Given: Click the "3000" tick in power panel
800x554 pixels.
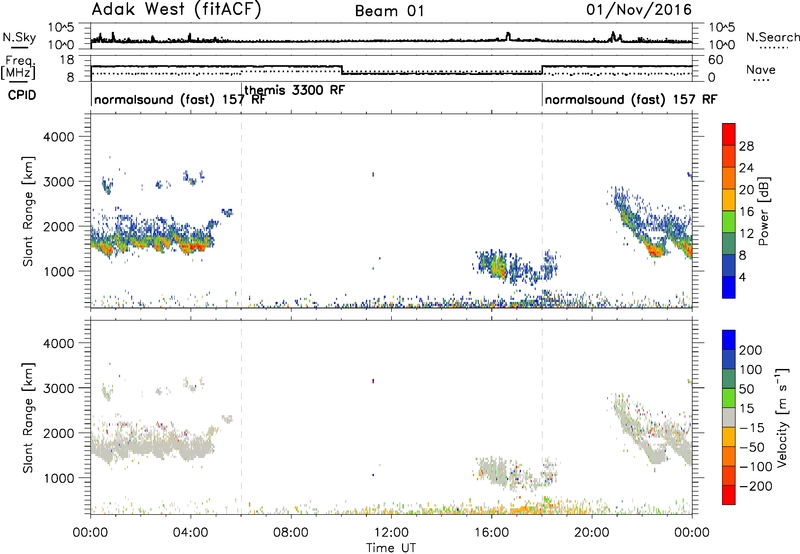Looking at the screenshot, I should 59,182.
